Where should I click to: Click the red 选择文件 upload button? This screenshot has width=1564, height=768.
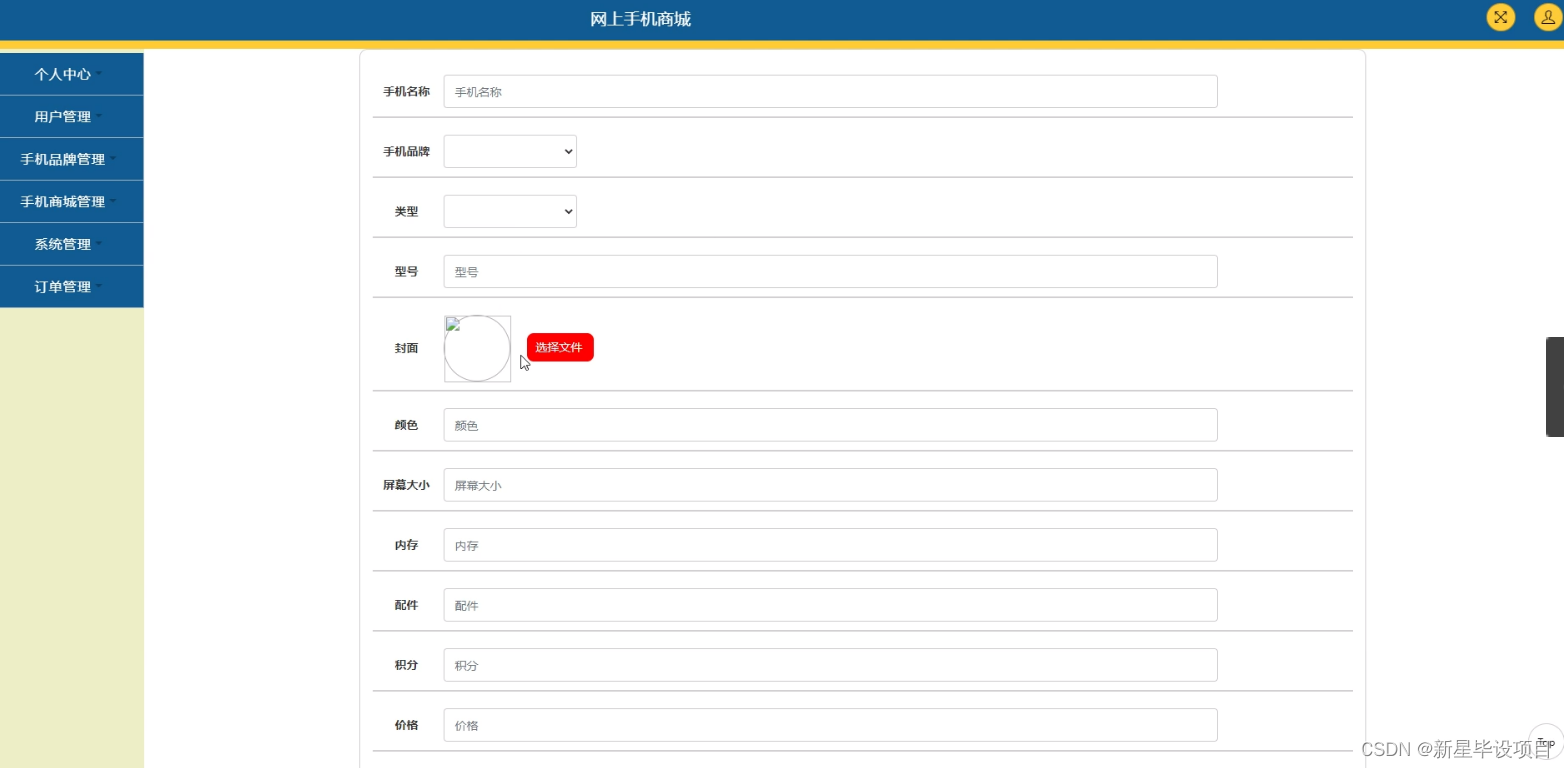(x=559, y=347)
